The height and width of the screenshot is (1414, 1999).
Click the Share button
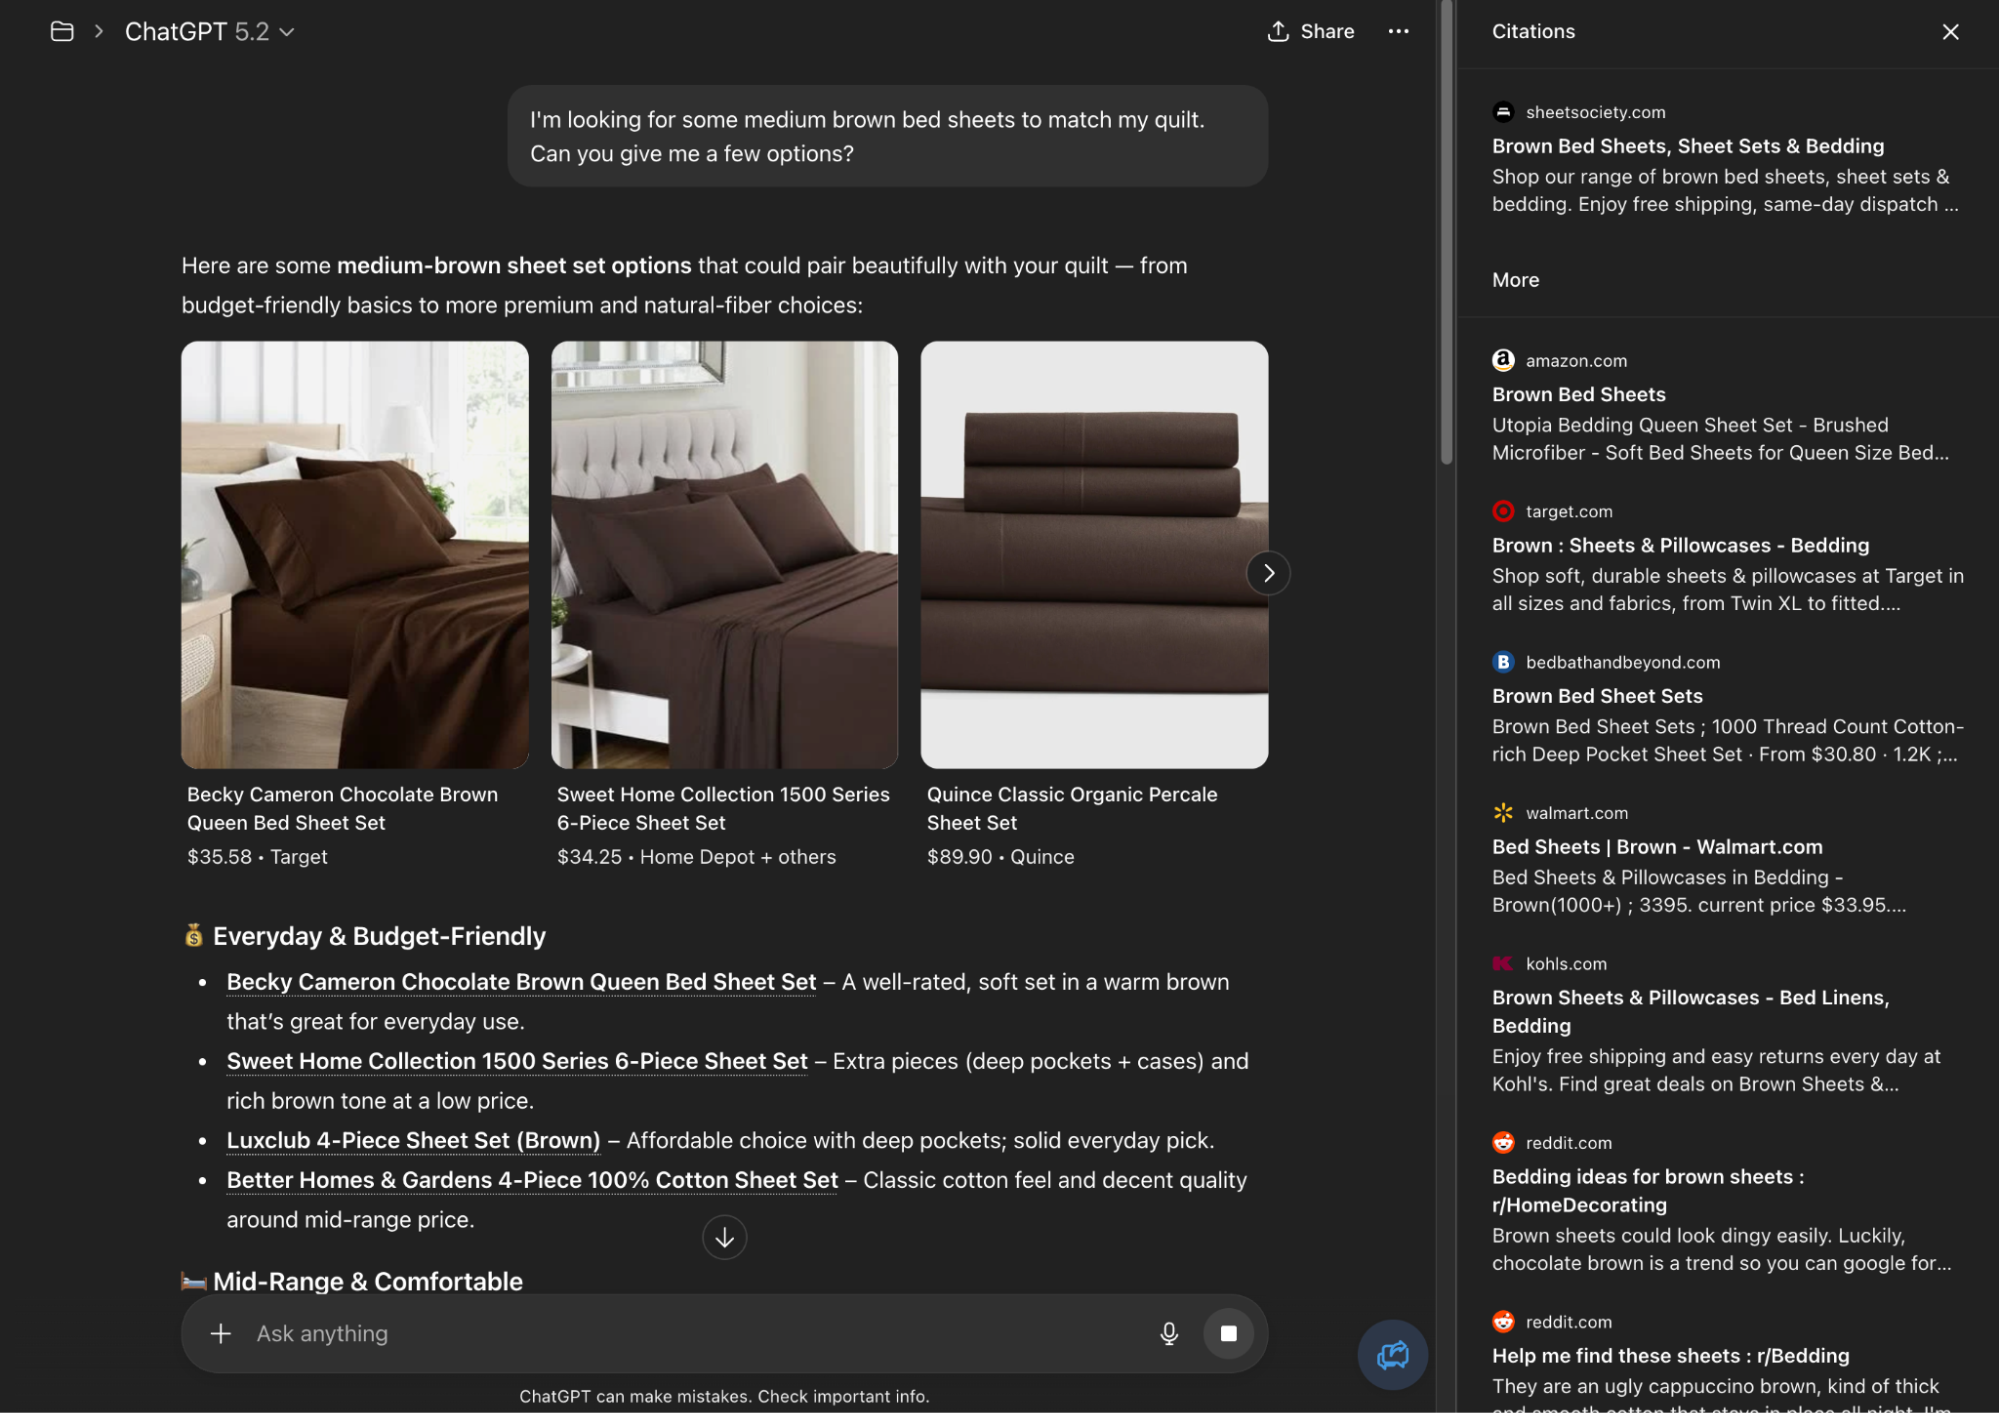point(1310,31)
